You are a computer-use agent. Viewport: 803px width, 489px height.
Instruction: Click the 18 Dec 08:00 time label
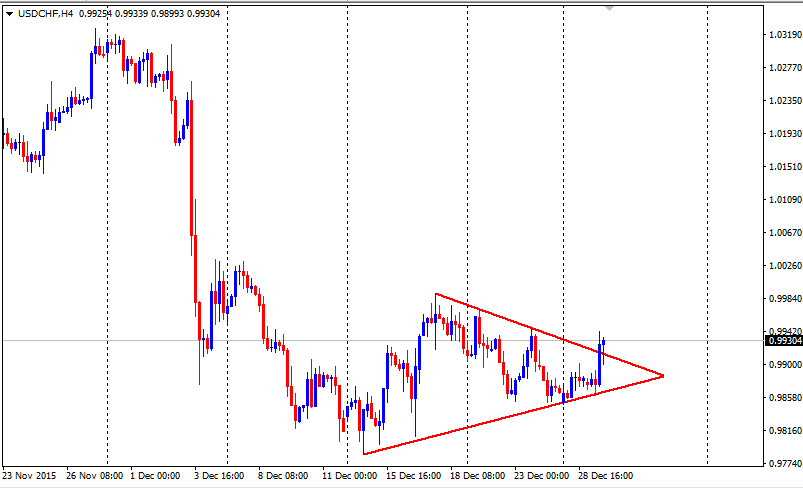pyautogui.click(x=478, y=476)
